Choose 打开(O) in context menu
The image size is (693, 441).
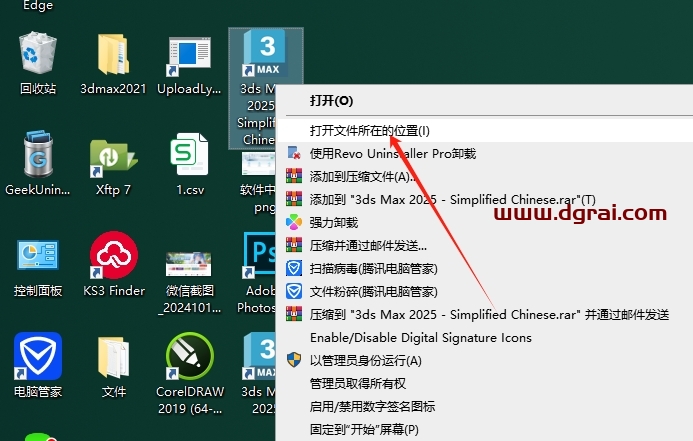click(484, 101)
